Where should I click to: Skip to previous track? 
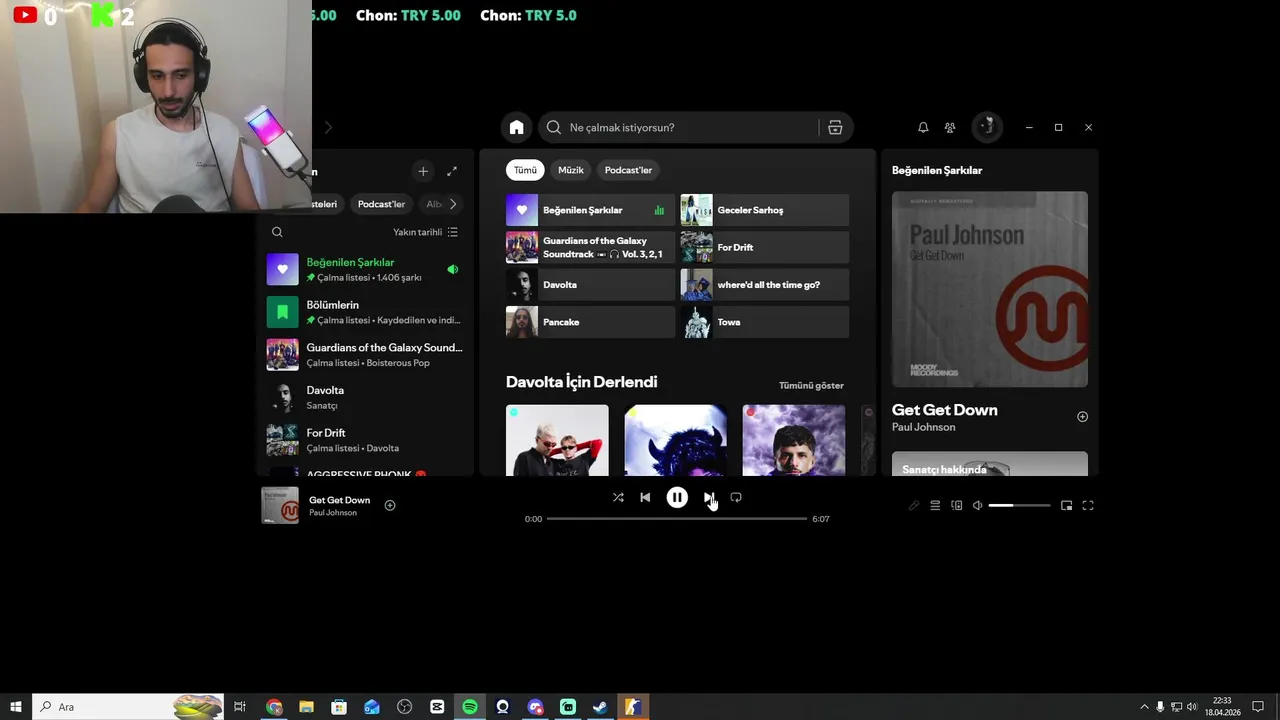click(645, 497)
